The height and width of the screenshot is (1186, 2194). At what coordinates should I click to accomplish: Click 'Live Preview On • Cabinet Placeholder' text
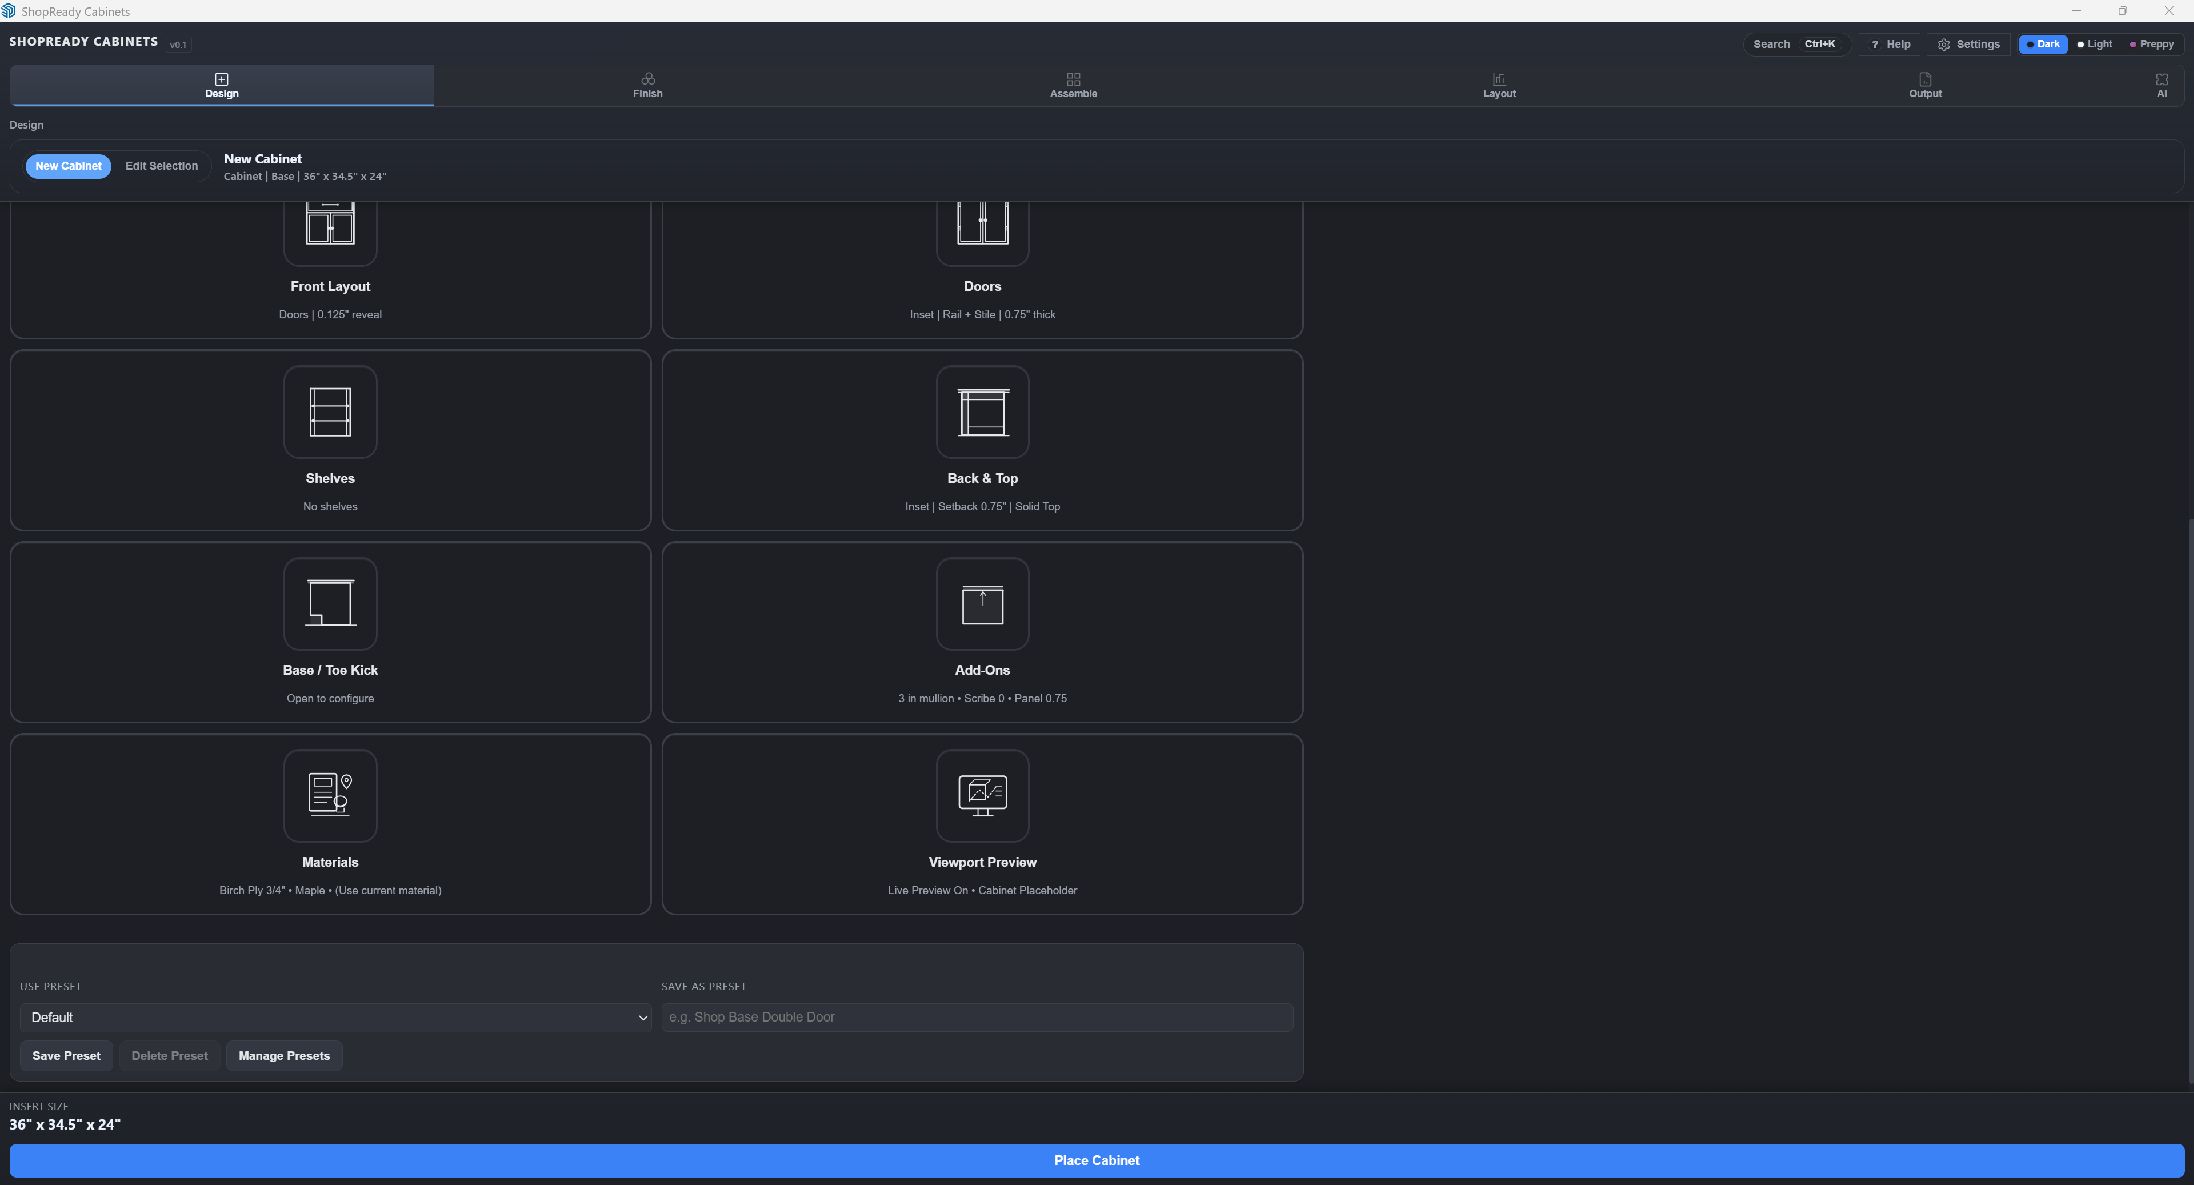982,891
